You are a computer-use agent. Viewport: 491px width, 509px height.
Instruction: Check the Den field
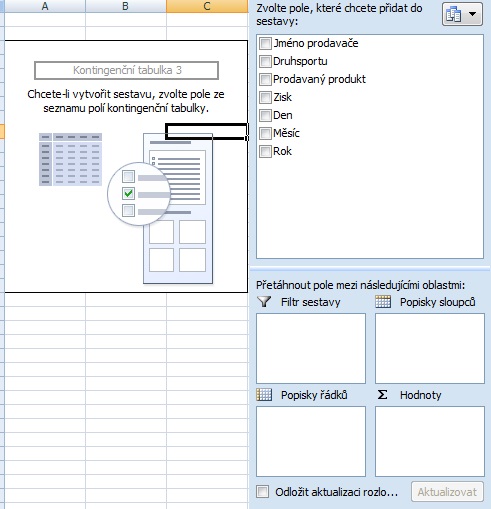pos(265,115)
